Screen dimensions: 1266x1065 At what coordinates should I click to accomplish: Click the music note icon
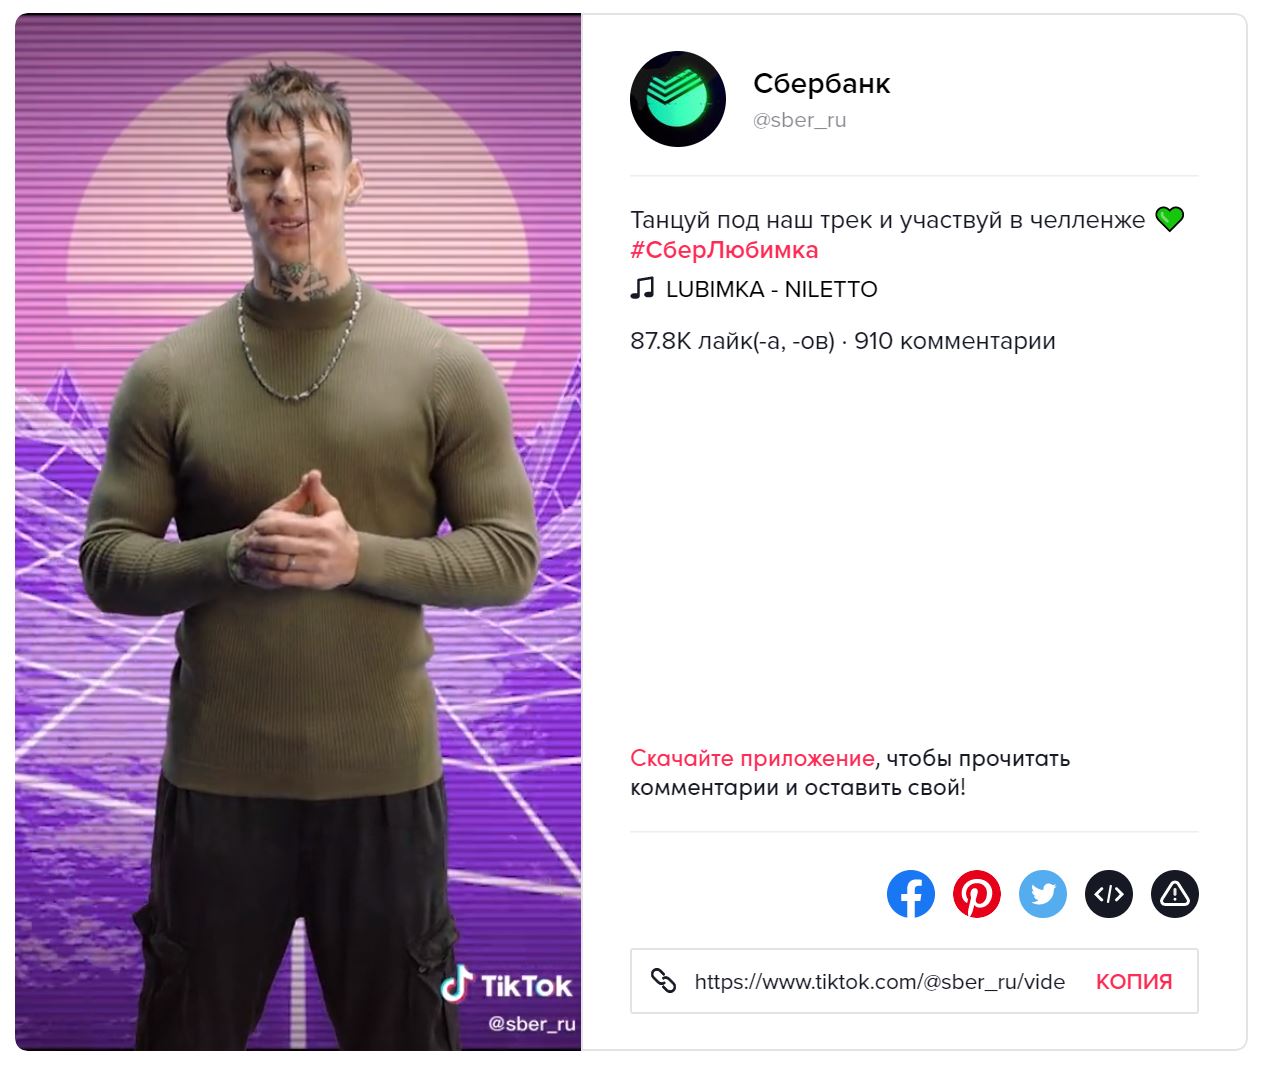pos(642,289)
